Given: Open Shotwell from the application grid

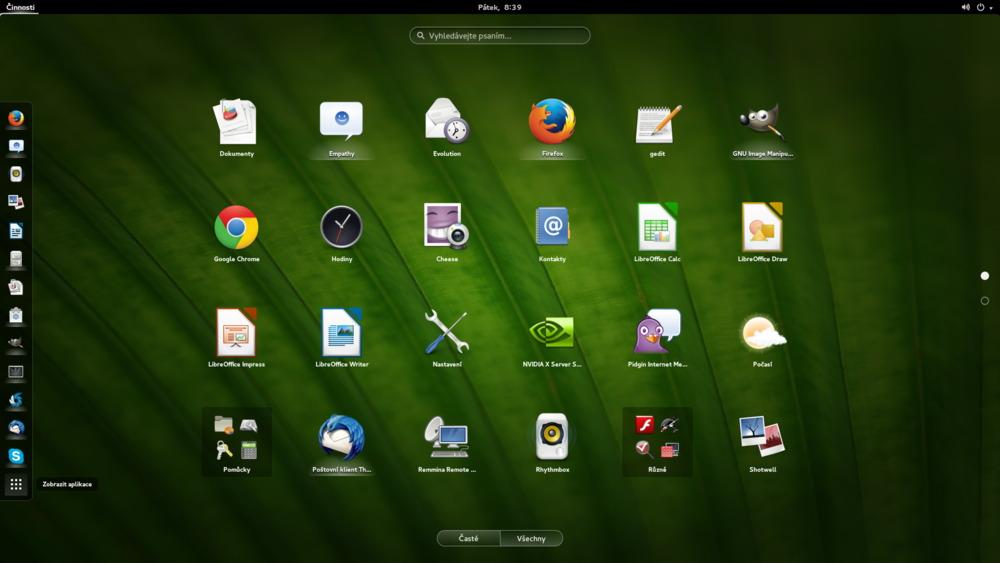Looking at the screenshot, I should point(762,442).
